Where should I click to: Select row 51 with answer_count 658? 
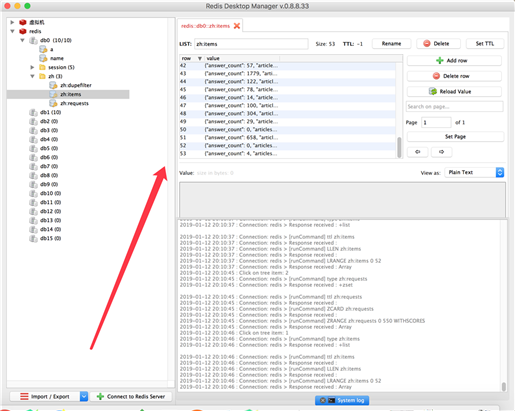288,138
